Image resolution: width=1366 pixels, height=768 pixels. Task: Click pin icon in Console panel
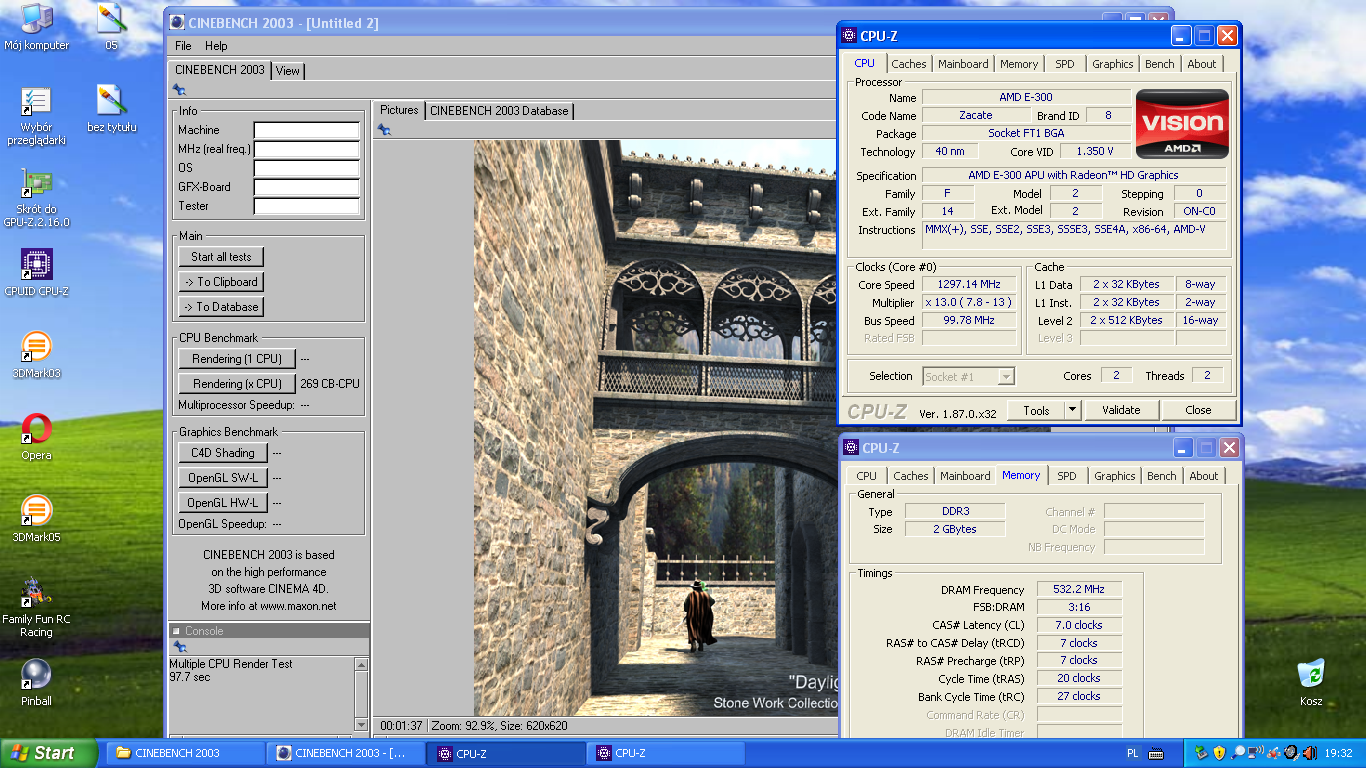(180, 647)
